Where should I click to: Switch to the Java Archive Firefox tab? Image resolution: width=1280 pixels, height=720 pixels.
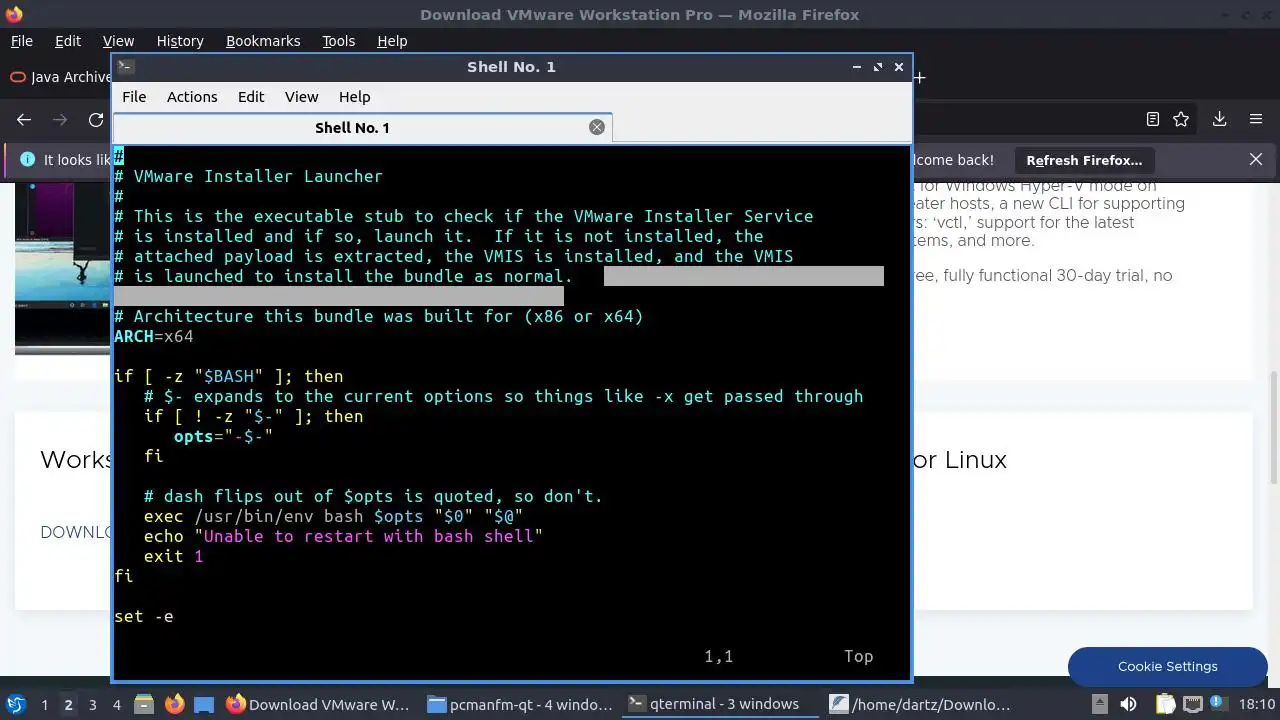tap(58, 77)
